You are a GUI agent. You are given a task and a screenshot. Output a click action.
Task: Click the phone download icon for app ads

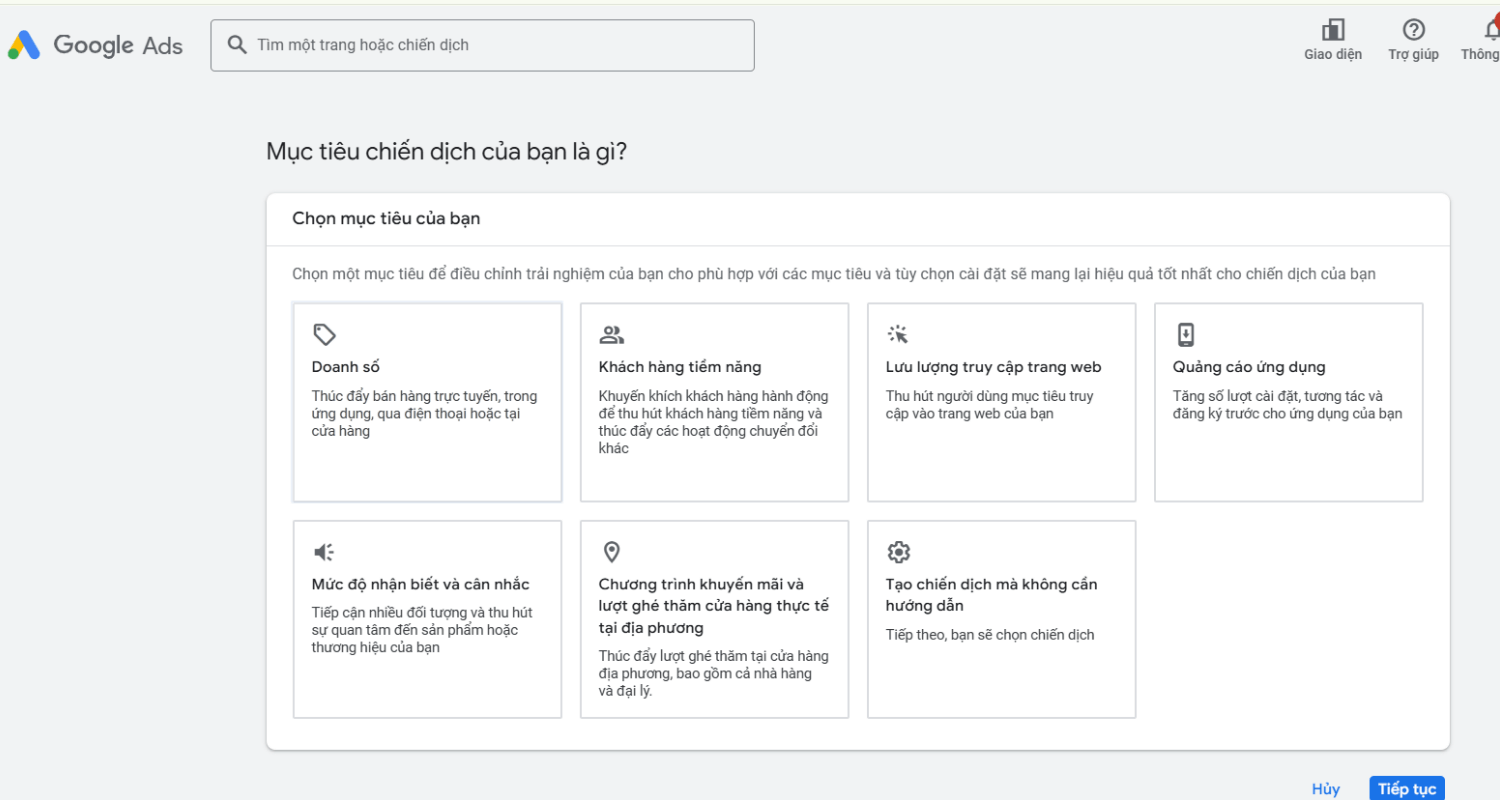coord(1185,334)
